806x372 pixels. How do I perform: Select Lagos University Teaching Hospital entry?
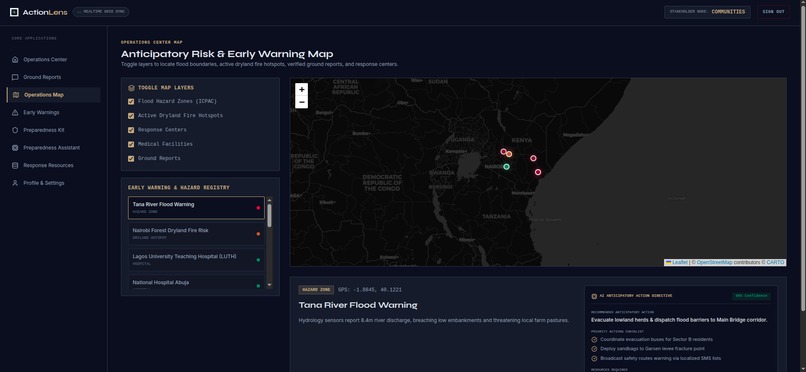point(196,260)
